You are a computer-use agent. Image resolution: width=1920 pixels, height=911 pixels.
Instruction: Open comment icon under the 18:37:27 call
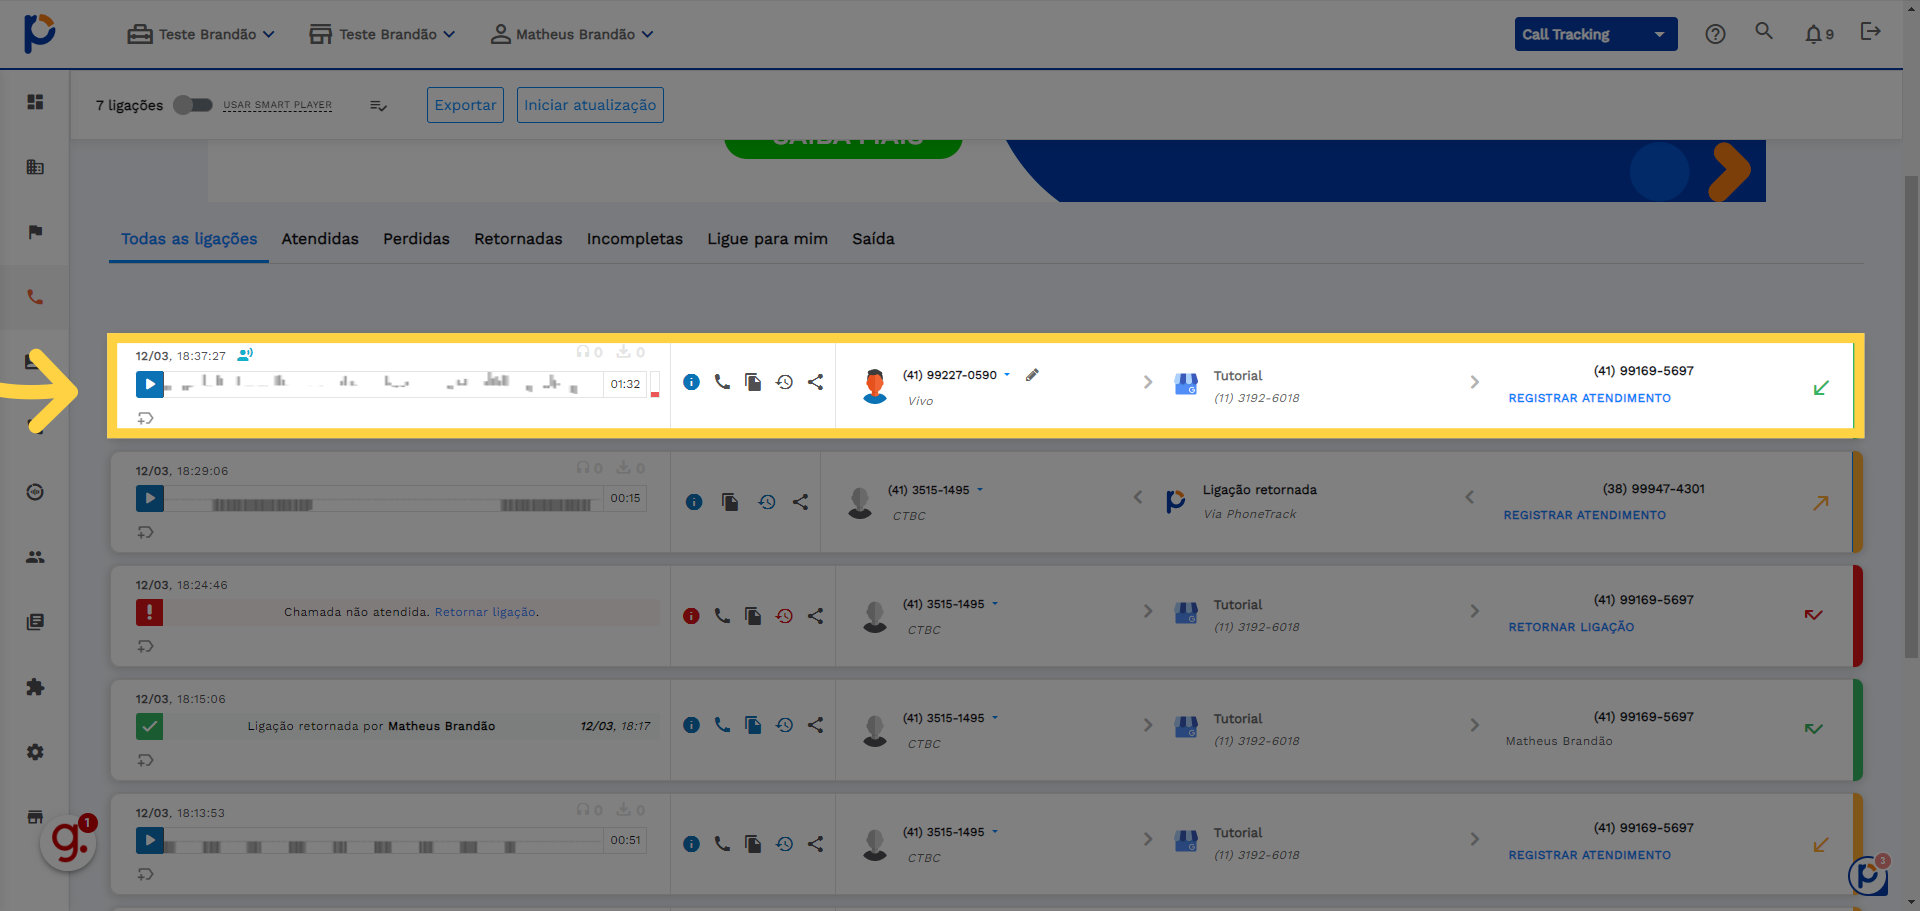[146, 418]
